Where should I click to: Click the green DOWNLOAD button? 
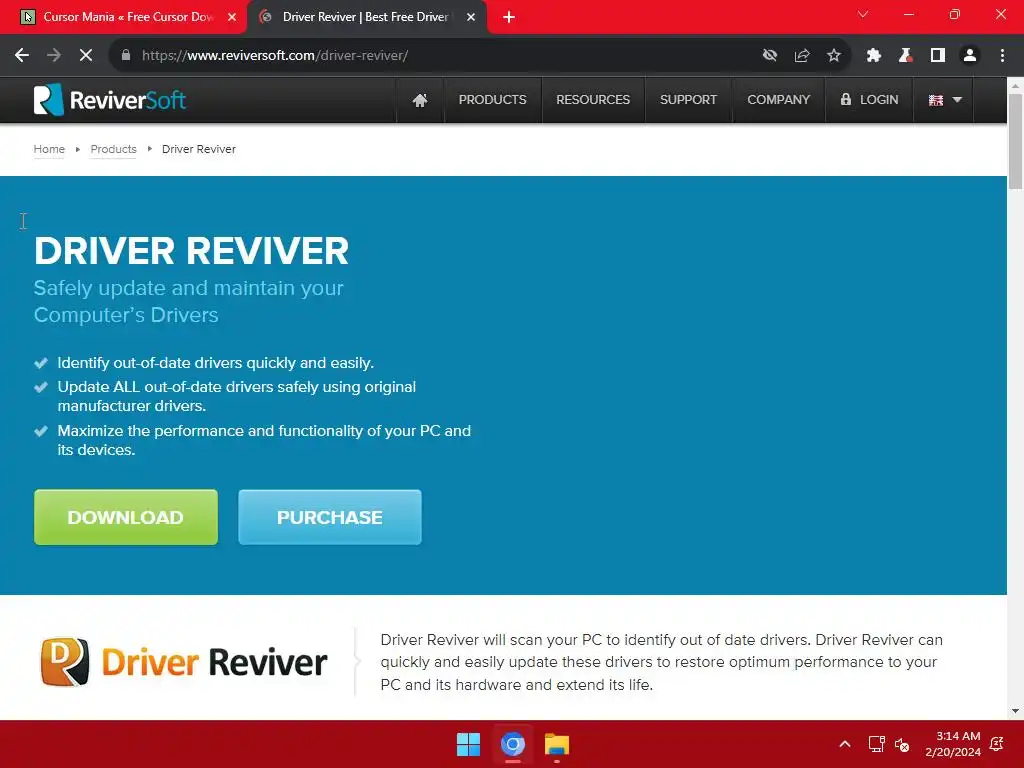(126, 517)
